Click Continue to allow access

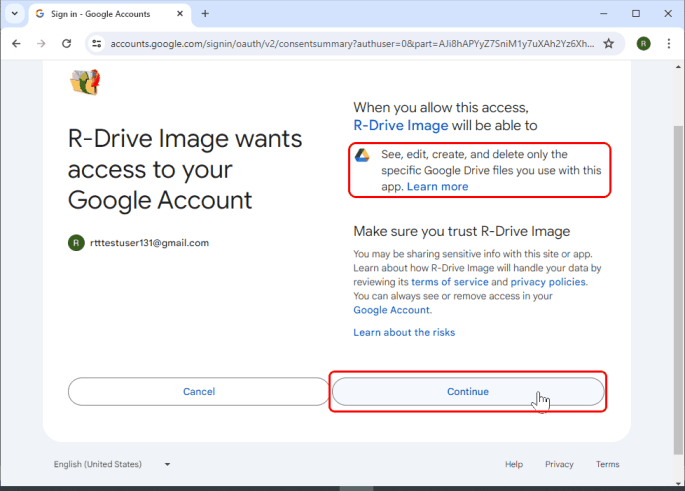468,392
